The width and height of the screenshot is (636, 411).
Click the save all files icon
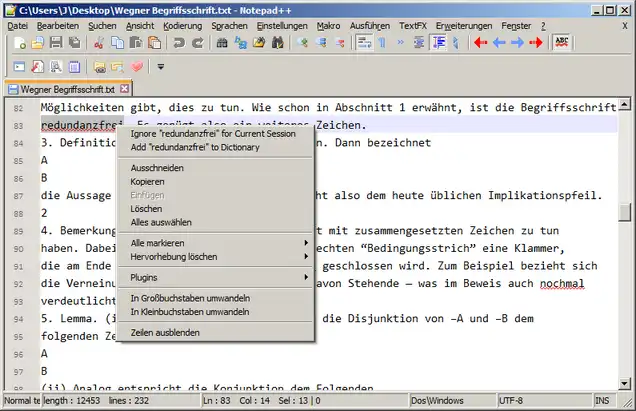pos(75,43)
